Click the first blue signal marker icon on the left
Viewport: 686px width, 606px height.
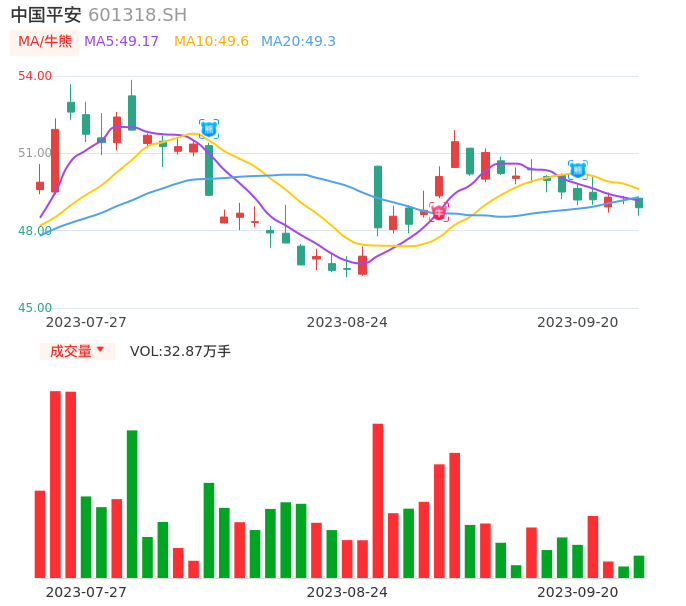pos(209,129)
